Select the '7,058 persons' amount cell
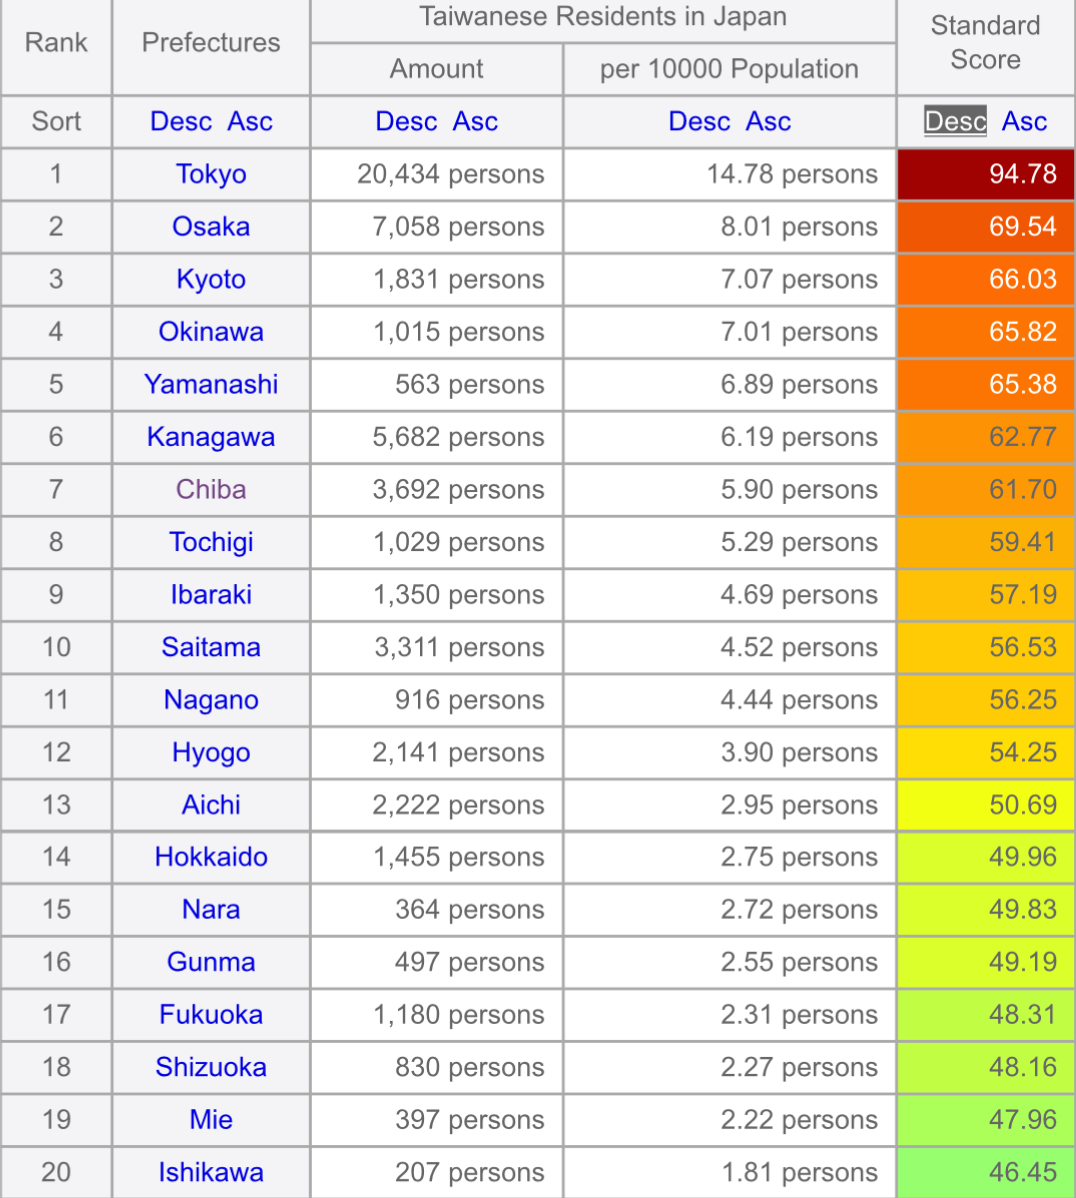Screen dimensions: 1076x1198 (x=436, y=227)
